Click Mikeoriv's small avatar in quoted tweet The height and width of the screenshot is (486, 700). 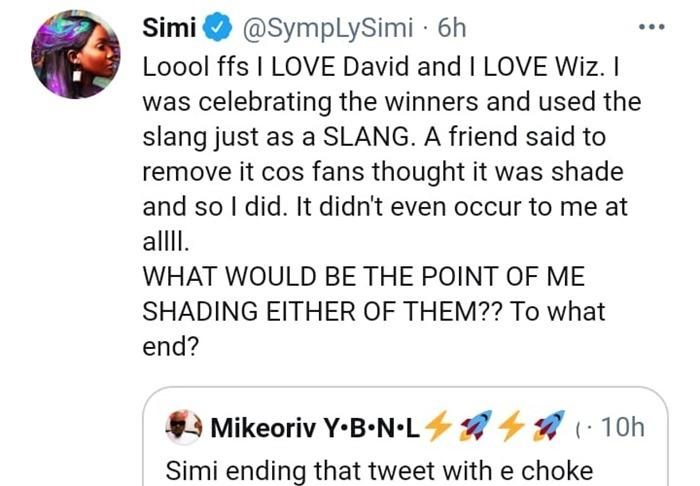tap(181, 428)
